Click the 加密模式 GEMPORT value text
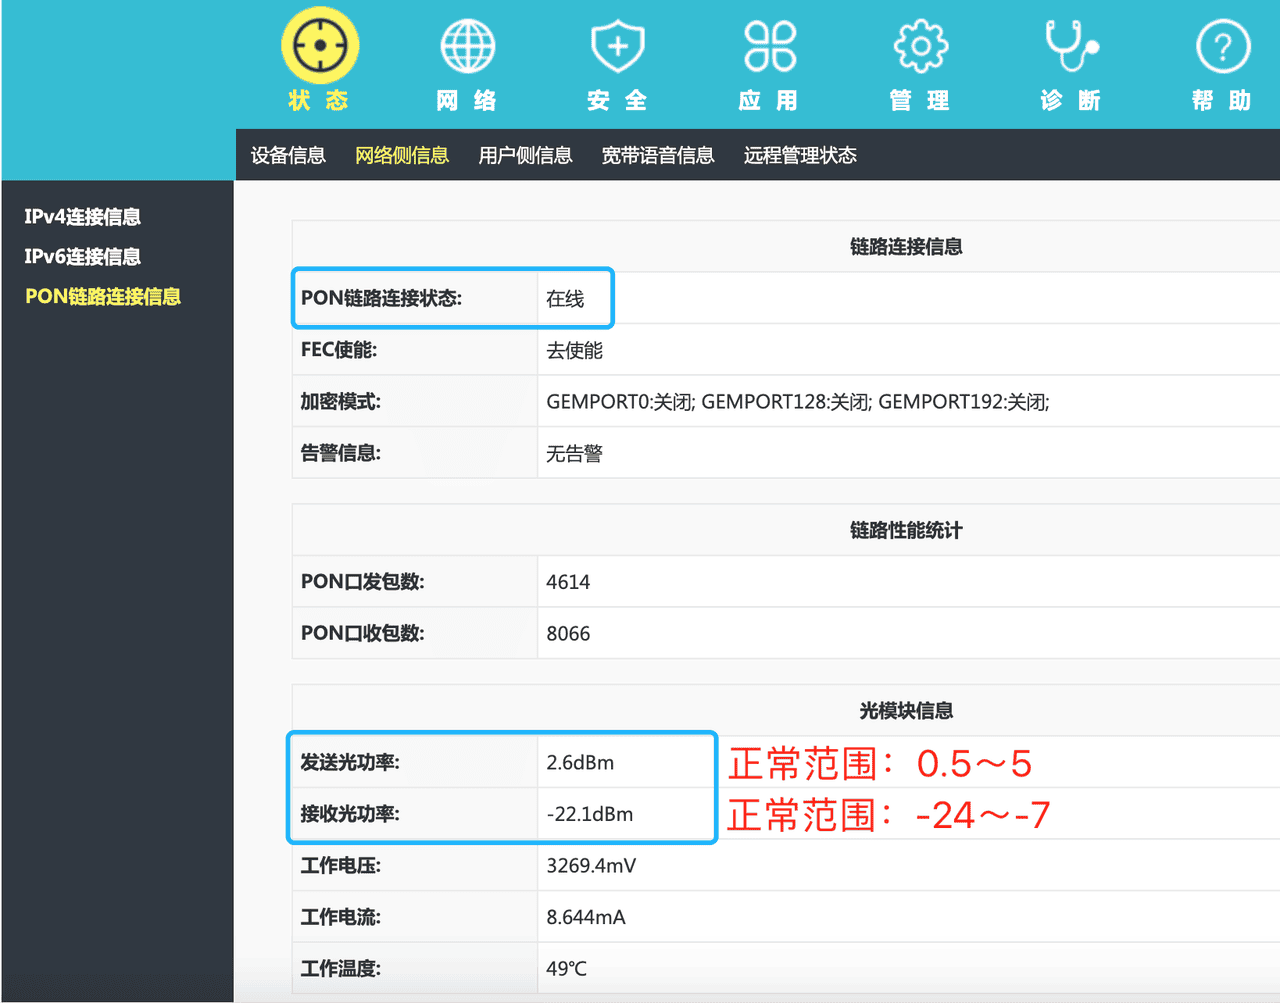Image resolution: width=1280 pixels, height=1003 pixels. [797, 402]
